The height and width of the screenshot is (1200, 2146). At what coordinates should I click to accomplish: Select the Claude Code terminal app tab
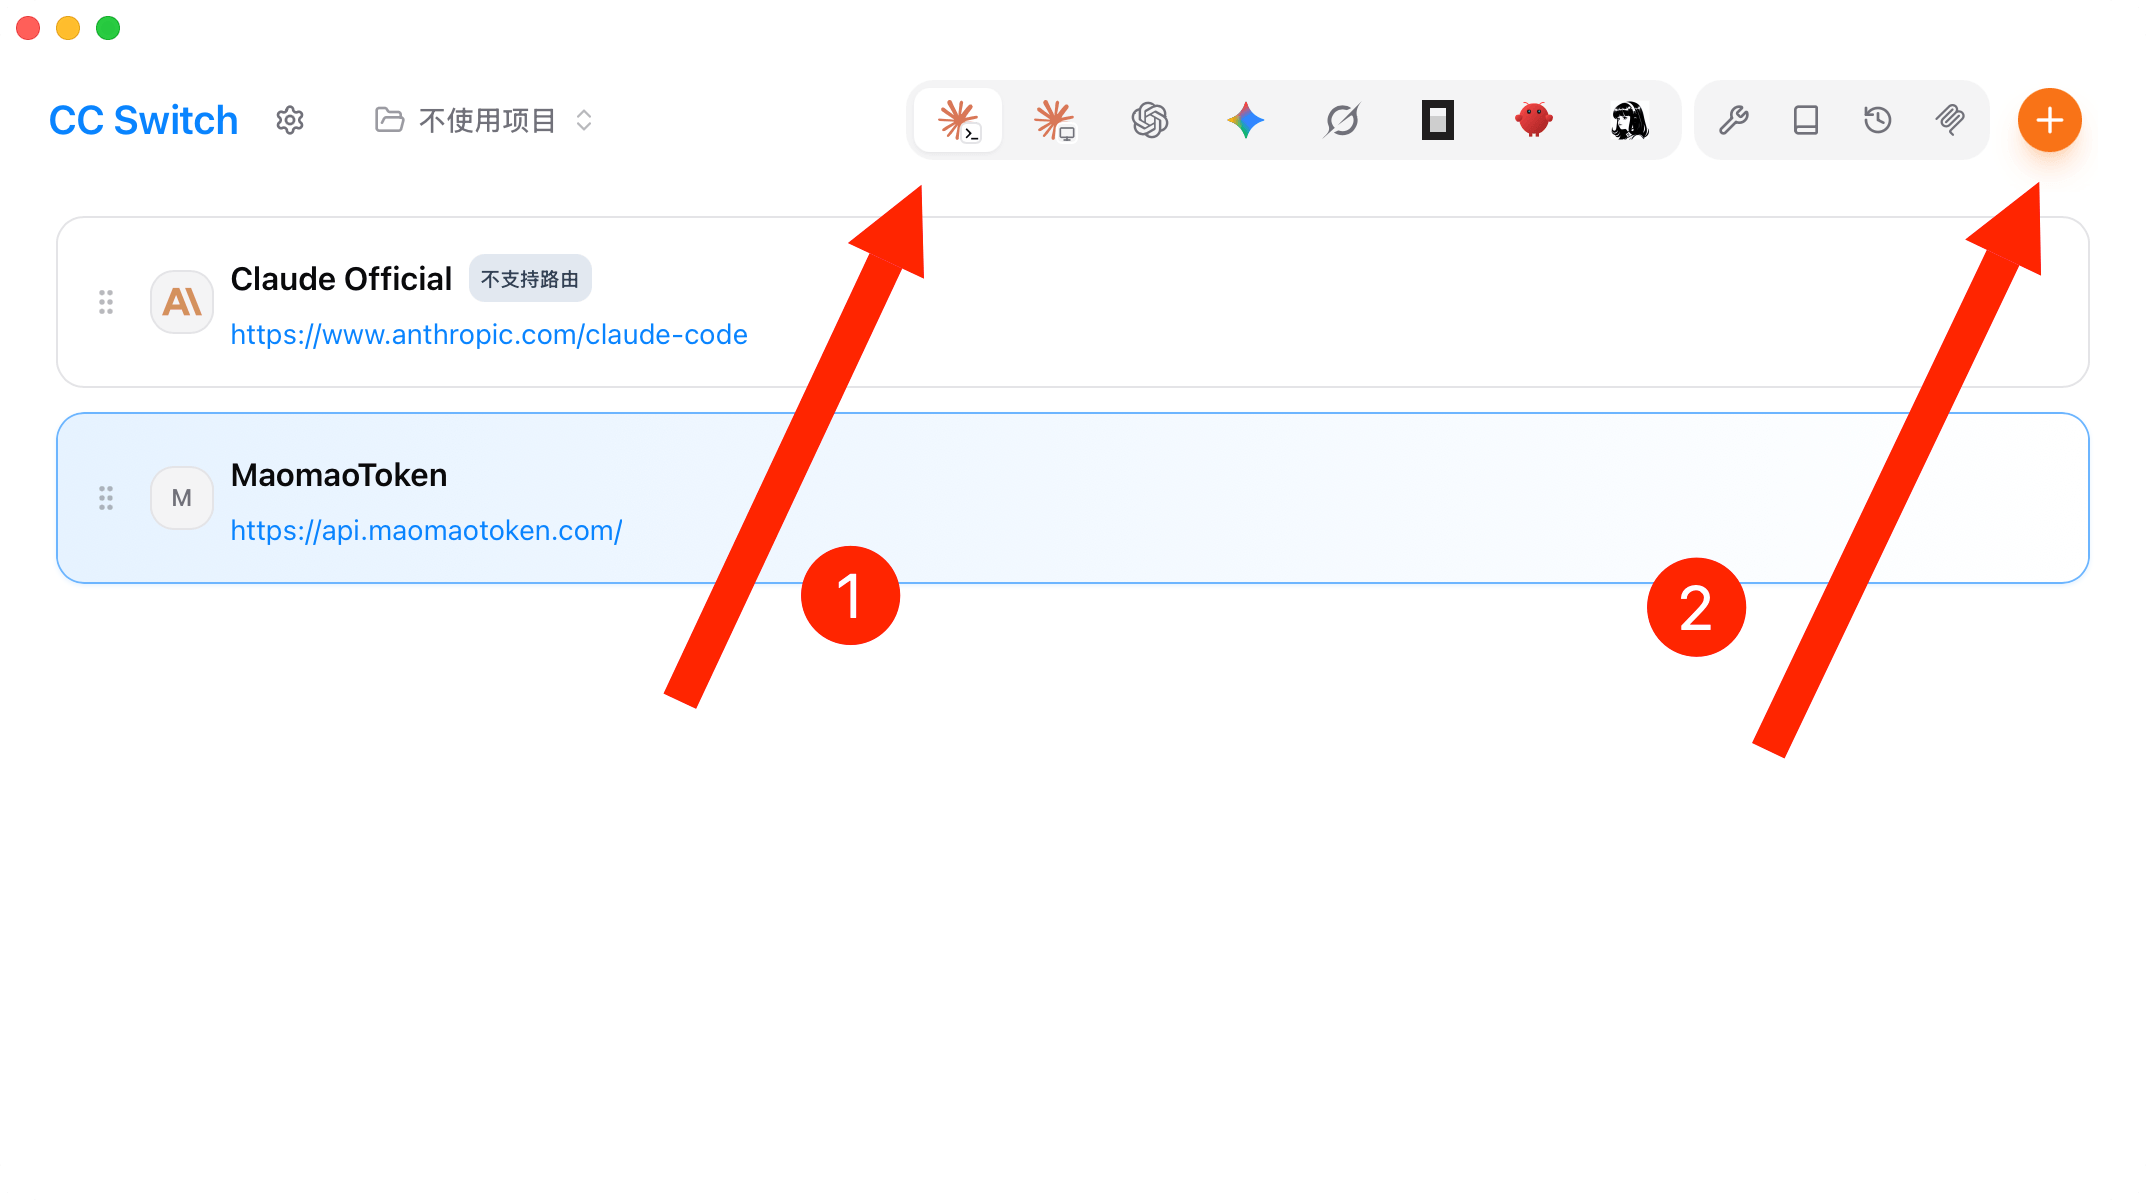point(958,121)
